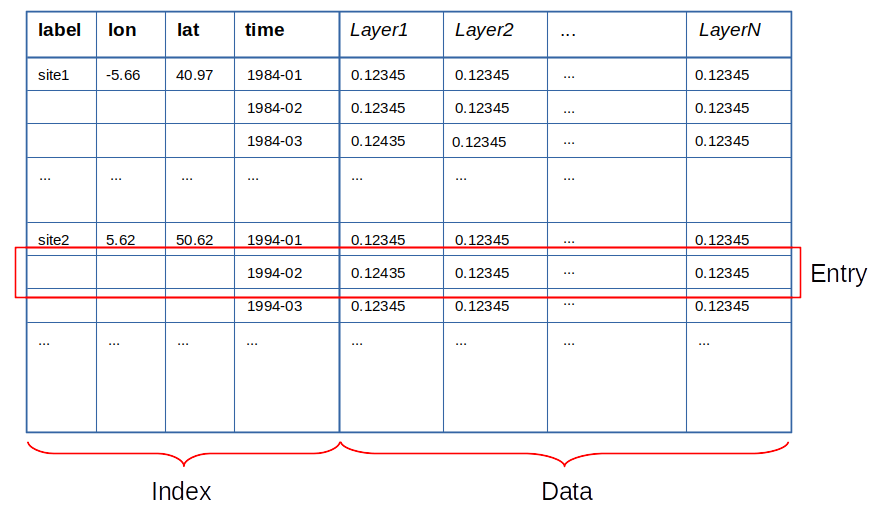The height and width of the screenshot is (509, 883).
Task: Select the "Layer1" column header
Action: 378,30
